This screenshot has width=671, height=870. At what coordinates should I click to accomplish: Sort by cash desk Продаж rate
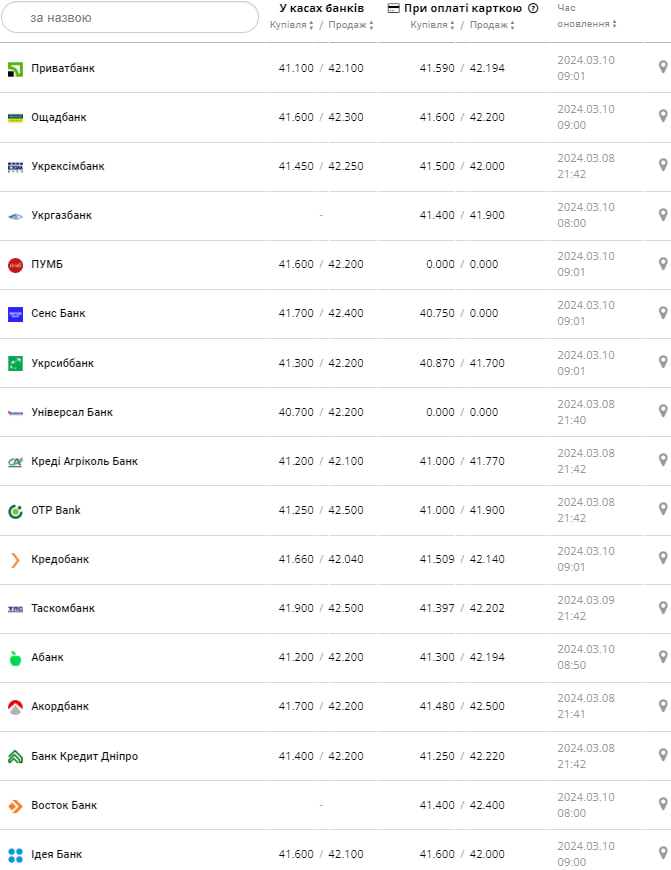[351, 25]
